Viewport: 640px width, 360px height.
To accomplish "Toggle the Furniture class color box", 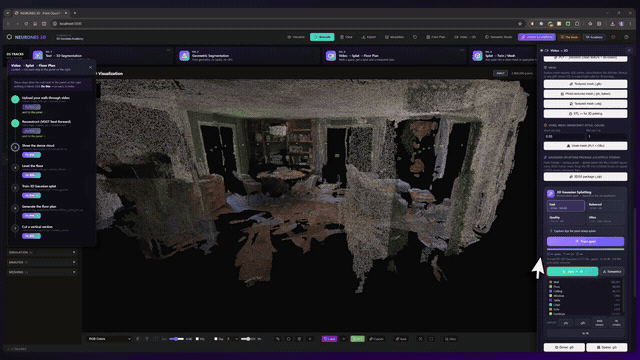I will click(551, 314).
